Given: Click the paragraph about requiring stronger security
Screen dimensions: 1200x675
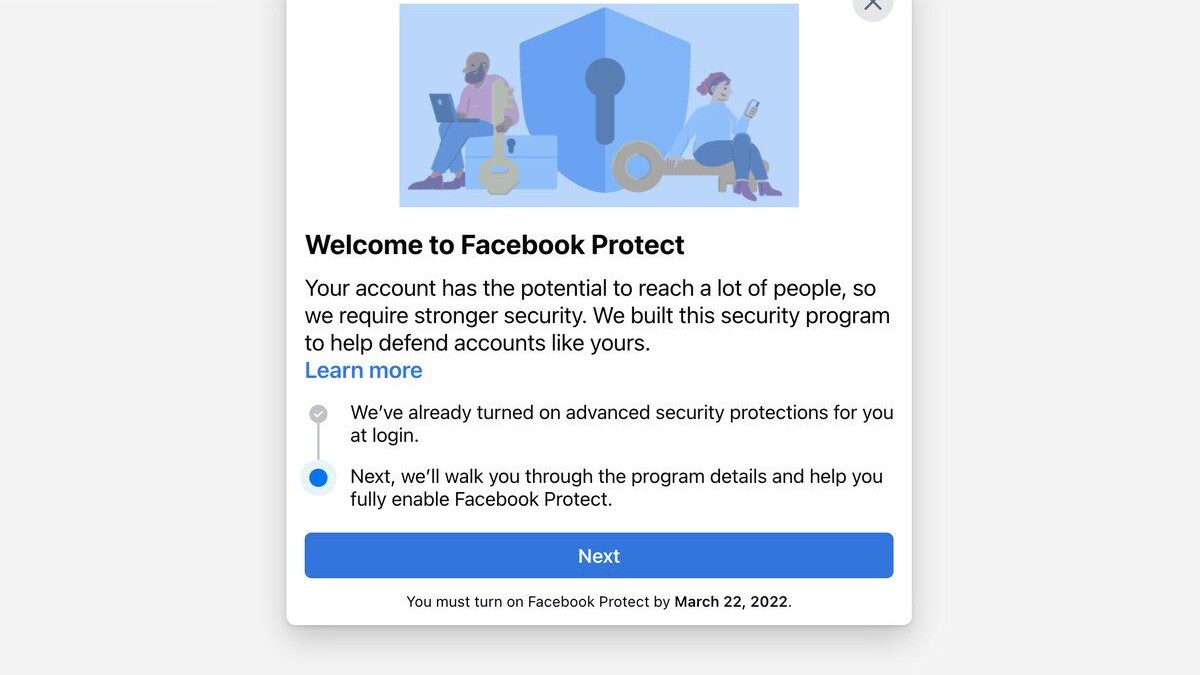Looking at the screenshot, I should pyautogui.click(x=597, y=315).
